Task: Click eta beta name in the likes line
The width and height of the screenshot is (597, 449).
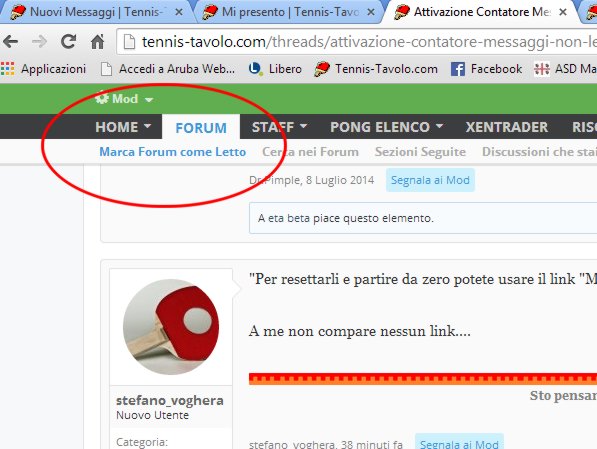Action: click(289, 218)
